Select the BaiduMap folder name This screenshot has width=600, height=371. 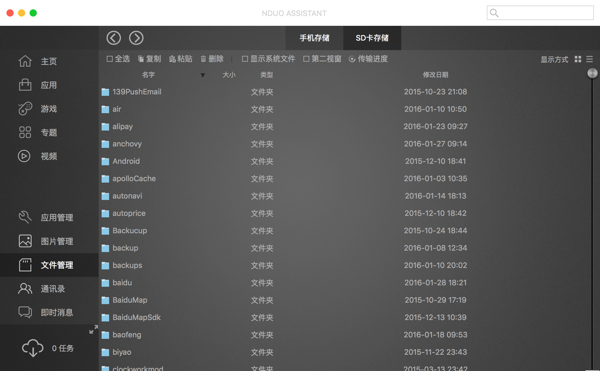point(130,300)
